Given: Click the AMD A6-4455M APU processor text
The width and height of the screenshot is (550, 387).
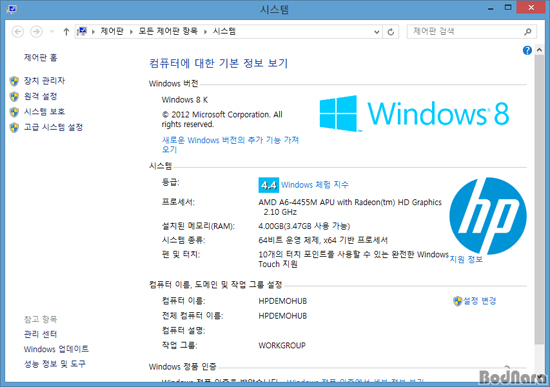Looking at the screenshot, I should (350, 207).
